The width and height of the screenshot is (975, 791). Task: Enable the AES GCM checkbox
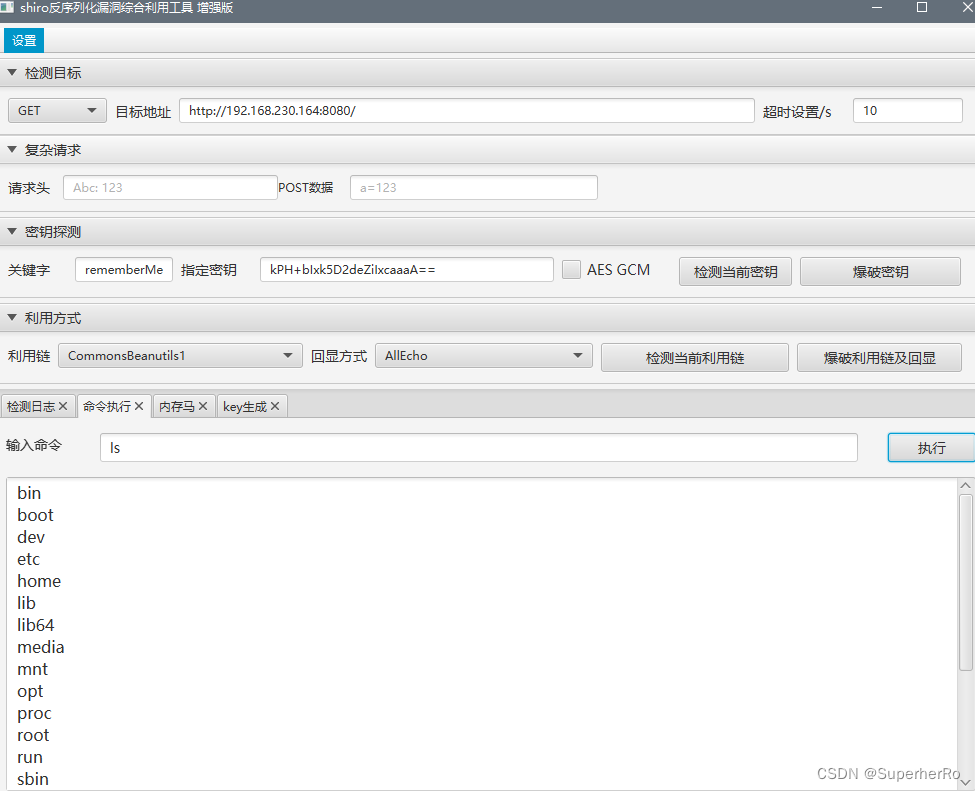click(571, 269)
